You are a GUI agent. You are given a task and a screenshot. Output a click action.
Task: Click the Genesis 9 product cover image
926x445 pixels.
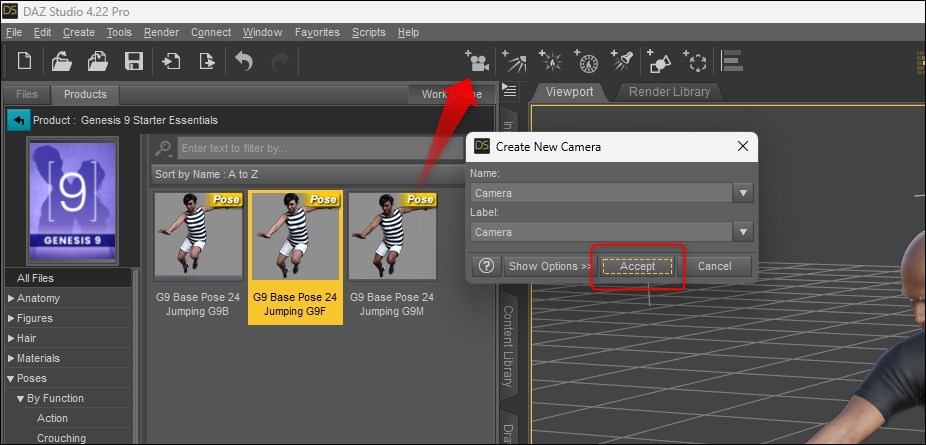(x=73, y=200)
